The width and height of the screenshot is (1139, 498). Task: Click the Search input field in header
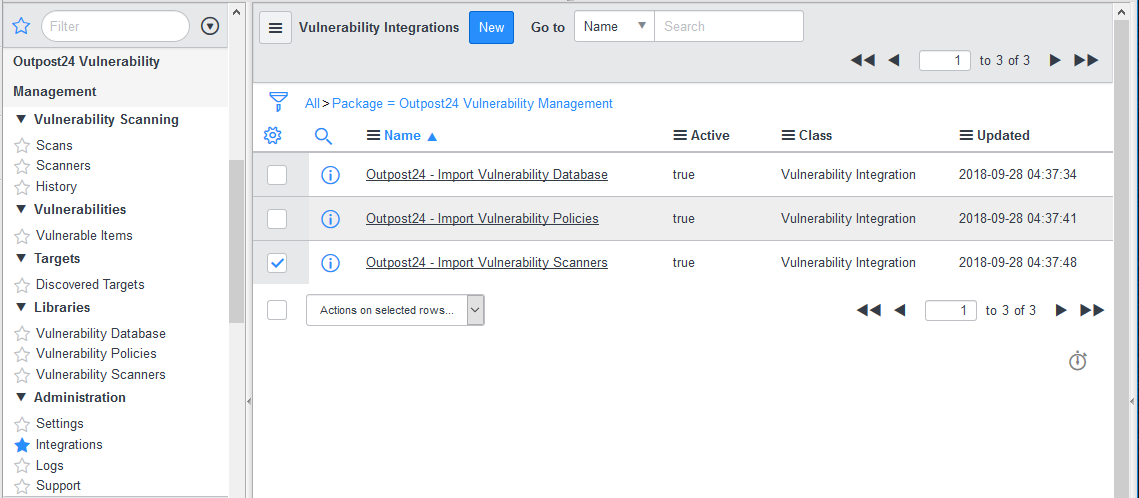click(x=728, y=27)
